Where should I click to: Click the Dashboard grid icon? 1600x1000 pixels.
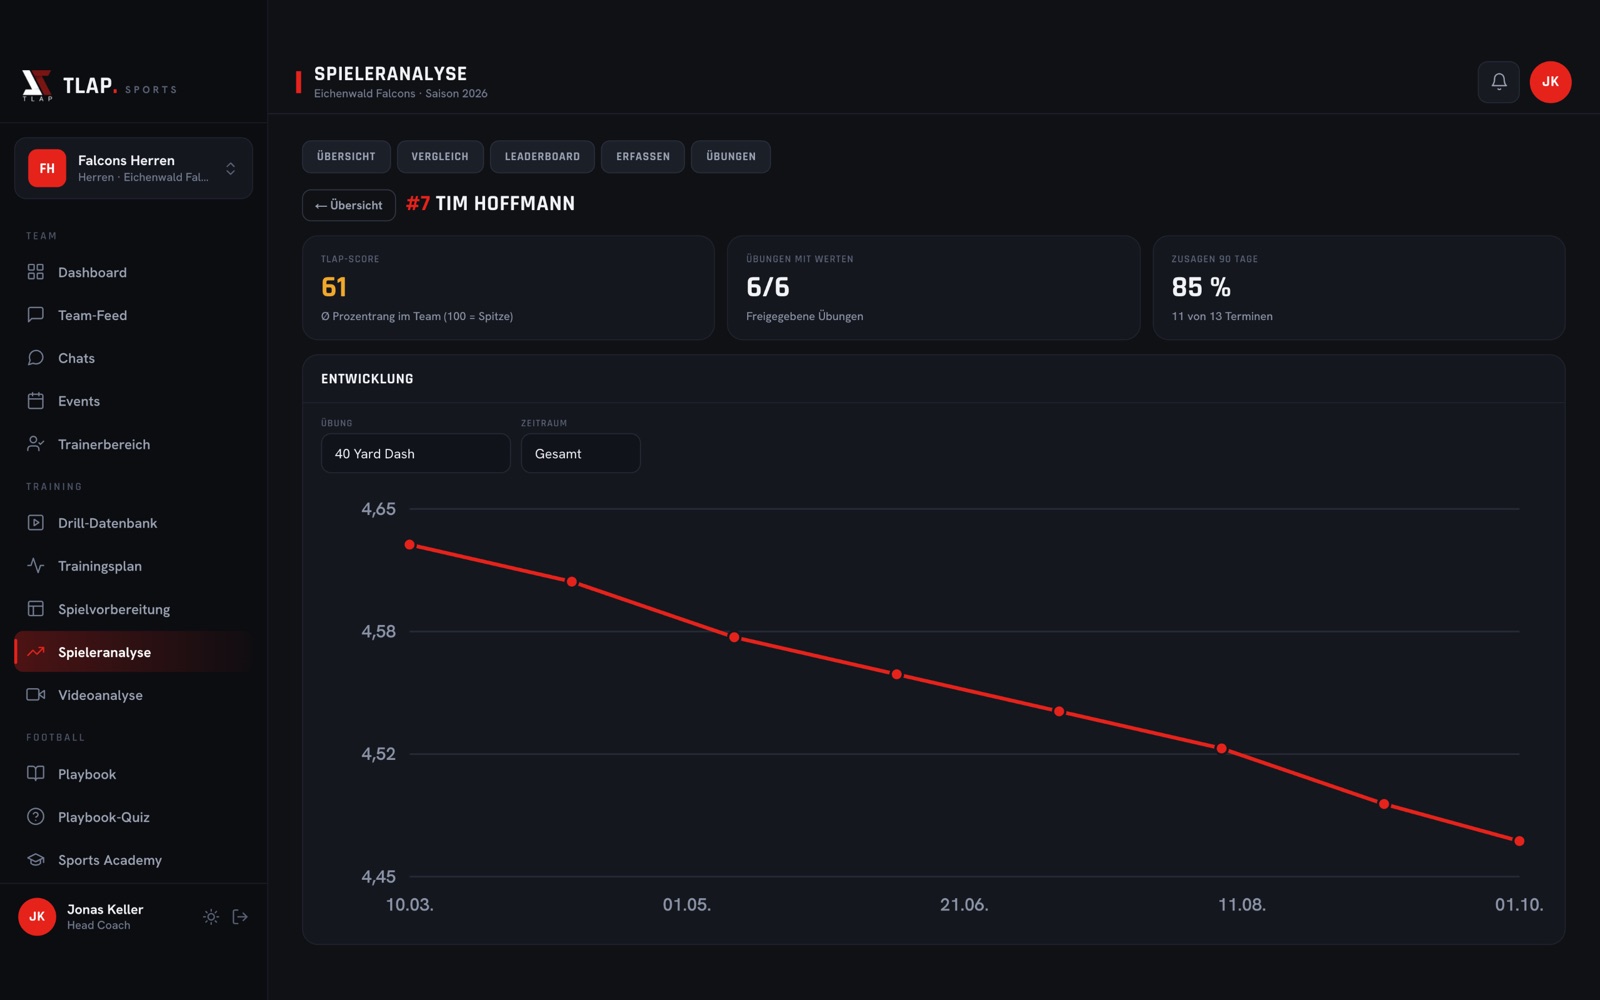36,272
